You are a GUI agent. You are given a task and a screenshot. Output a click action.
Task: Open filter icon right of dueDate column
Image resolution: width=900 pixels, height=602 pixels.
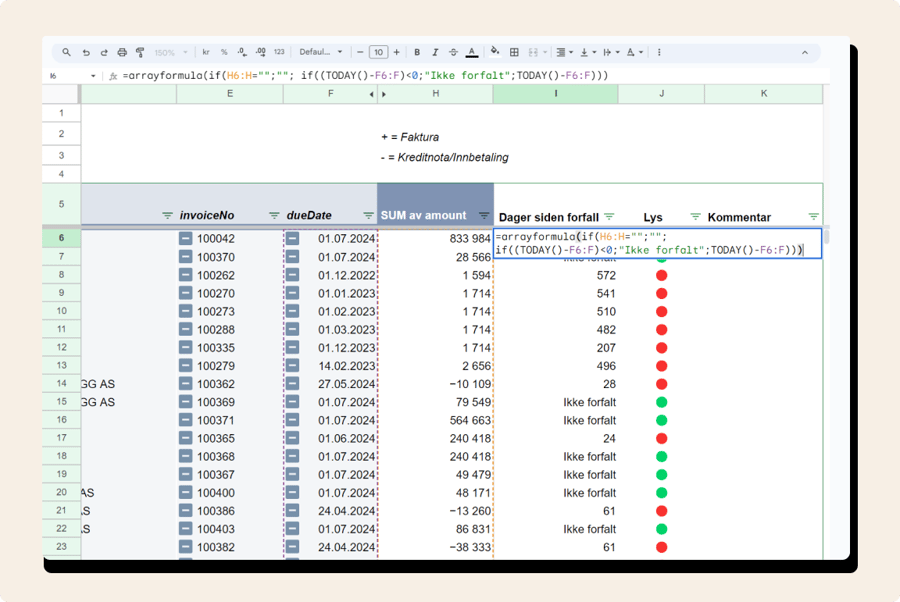[x=368, y=216]
